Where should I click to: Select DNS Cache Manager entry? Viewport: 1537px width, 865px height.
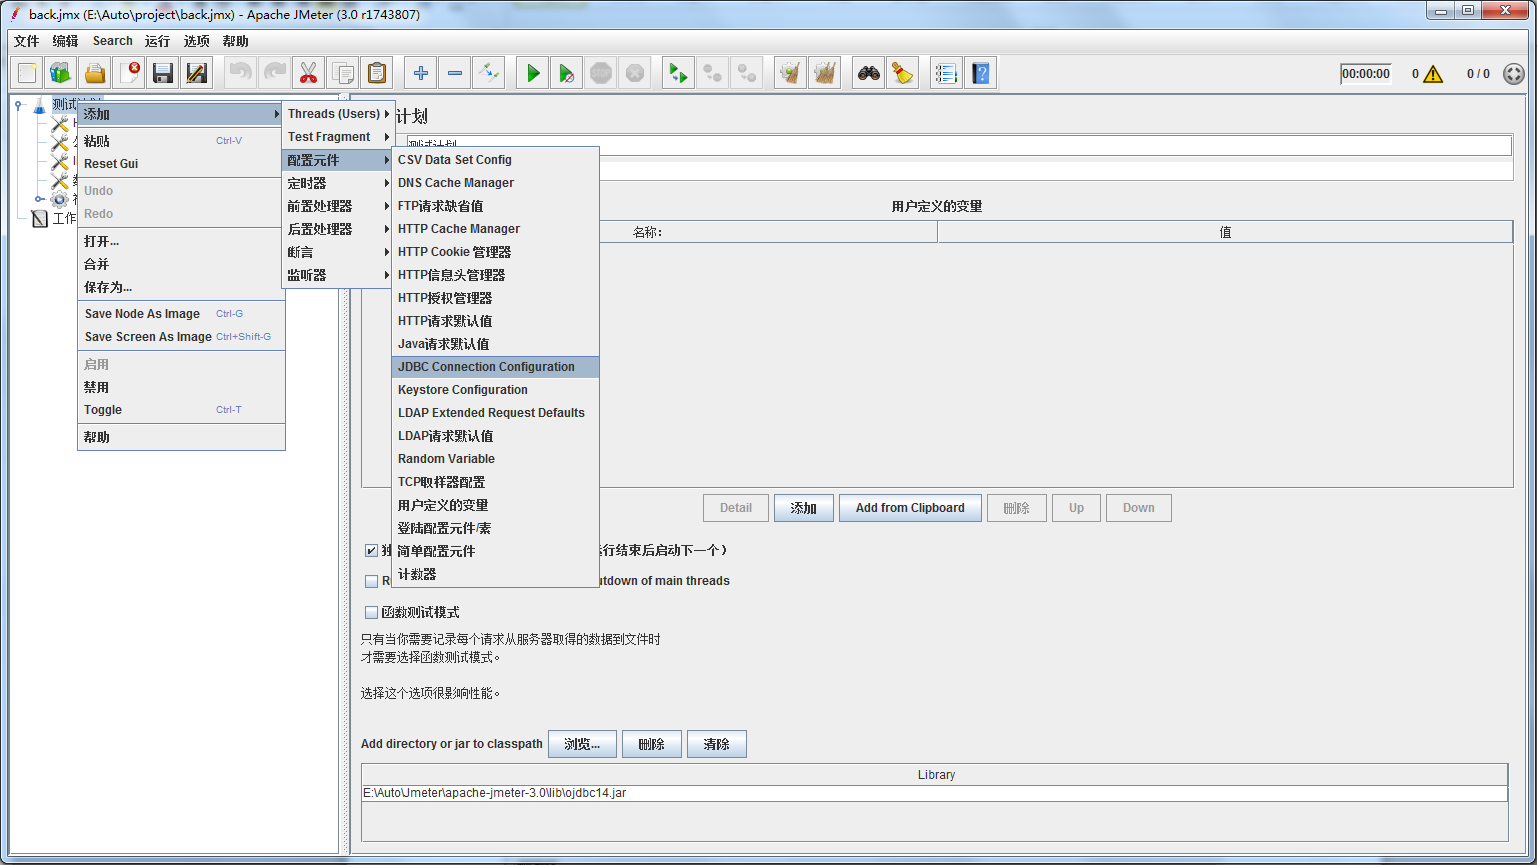[496, 183]
